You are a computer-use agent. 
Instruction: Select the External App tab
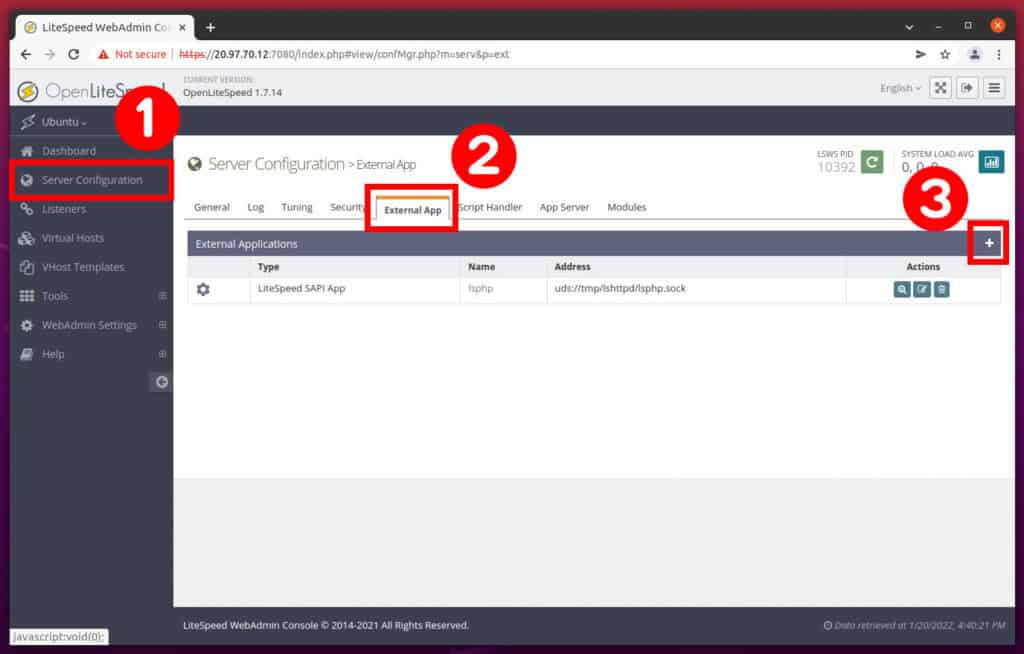point(413,210)
